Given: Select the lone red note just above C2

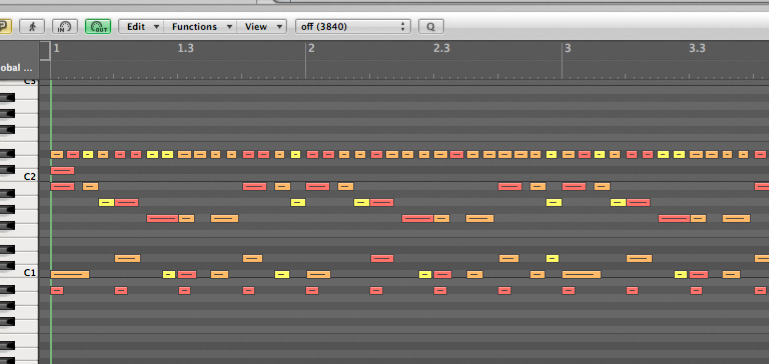Looking at the screenshot, I should [62, 170].
